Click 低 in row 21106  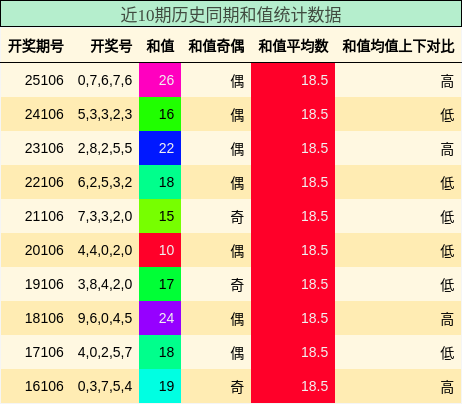click(447, 217)
